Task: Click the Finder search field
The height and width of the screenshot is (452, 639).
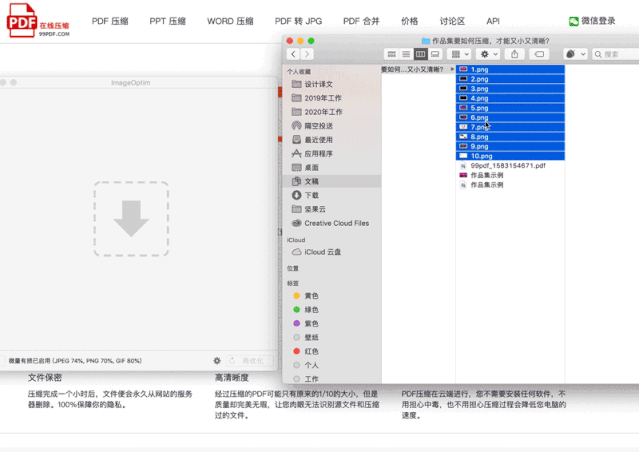Action: 615,54
